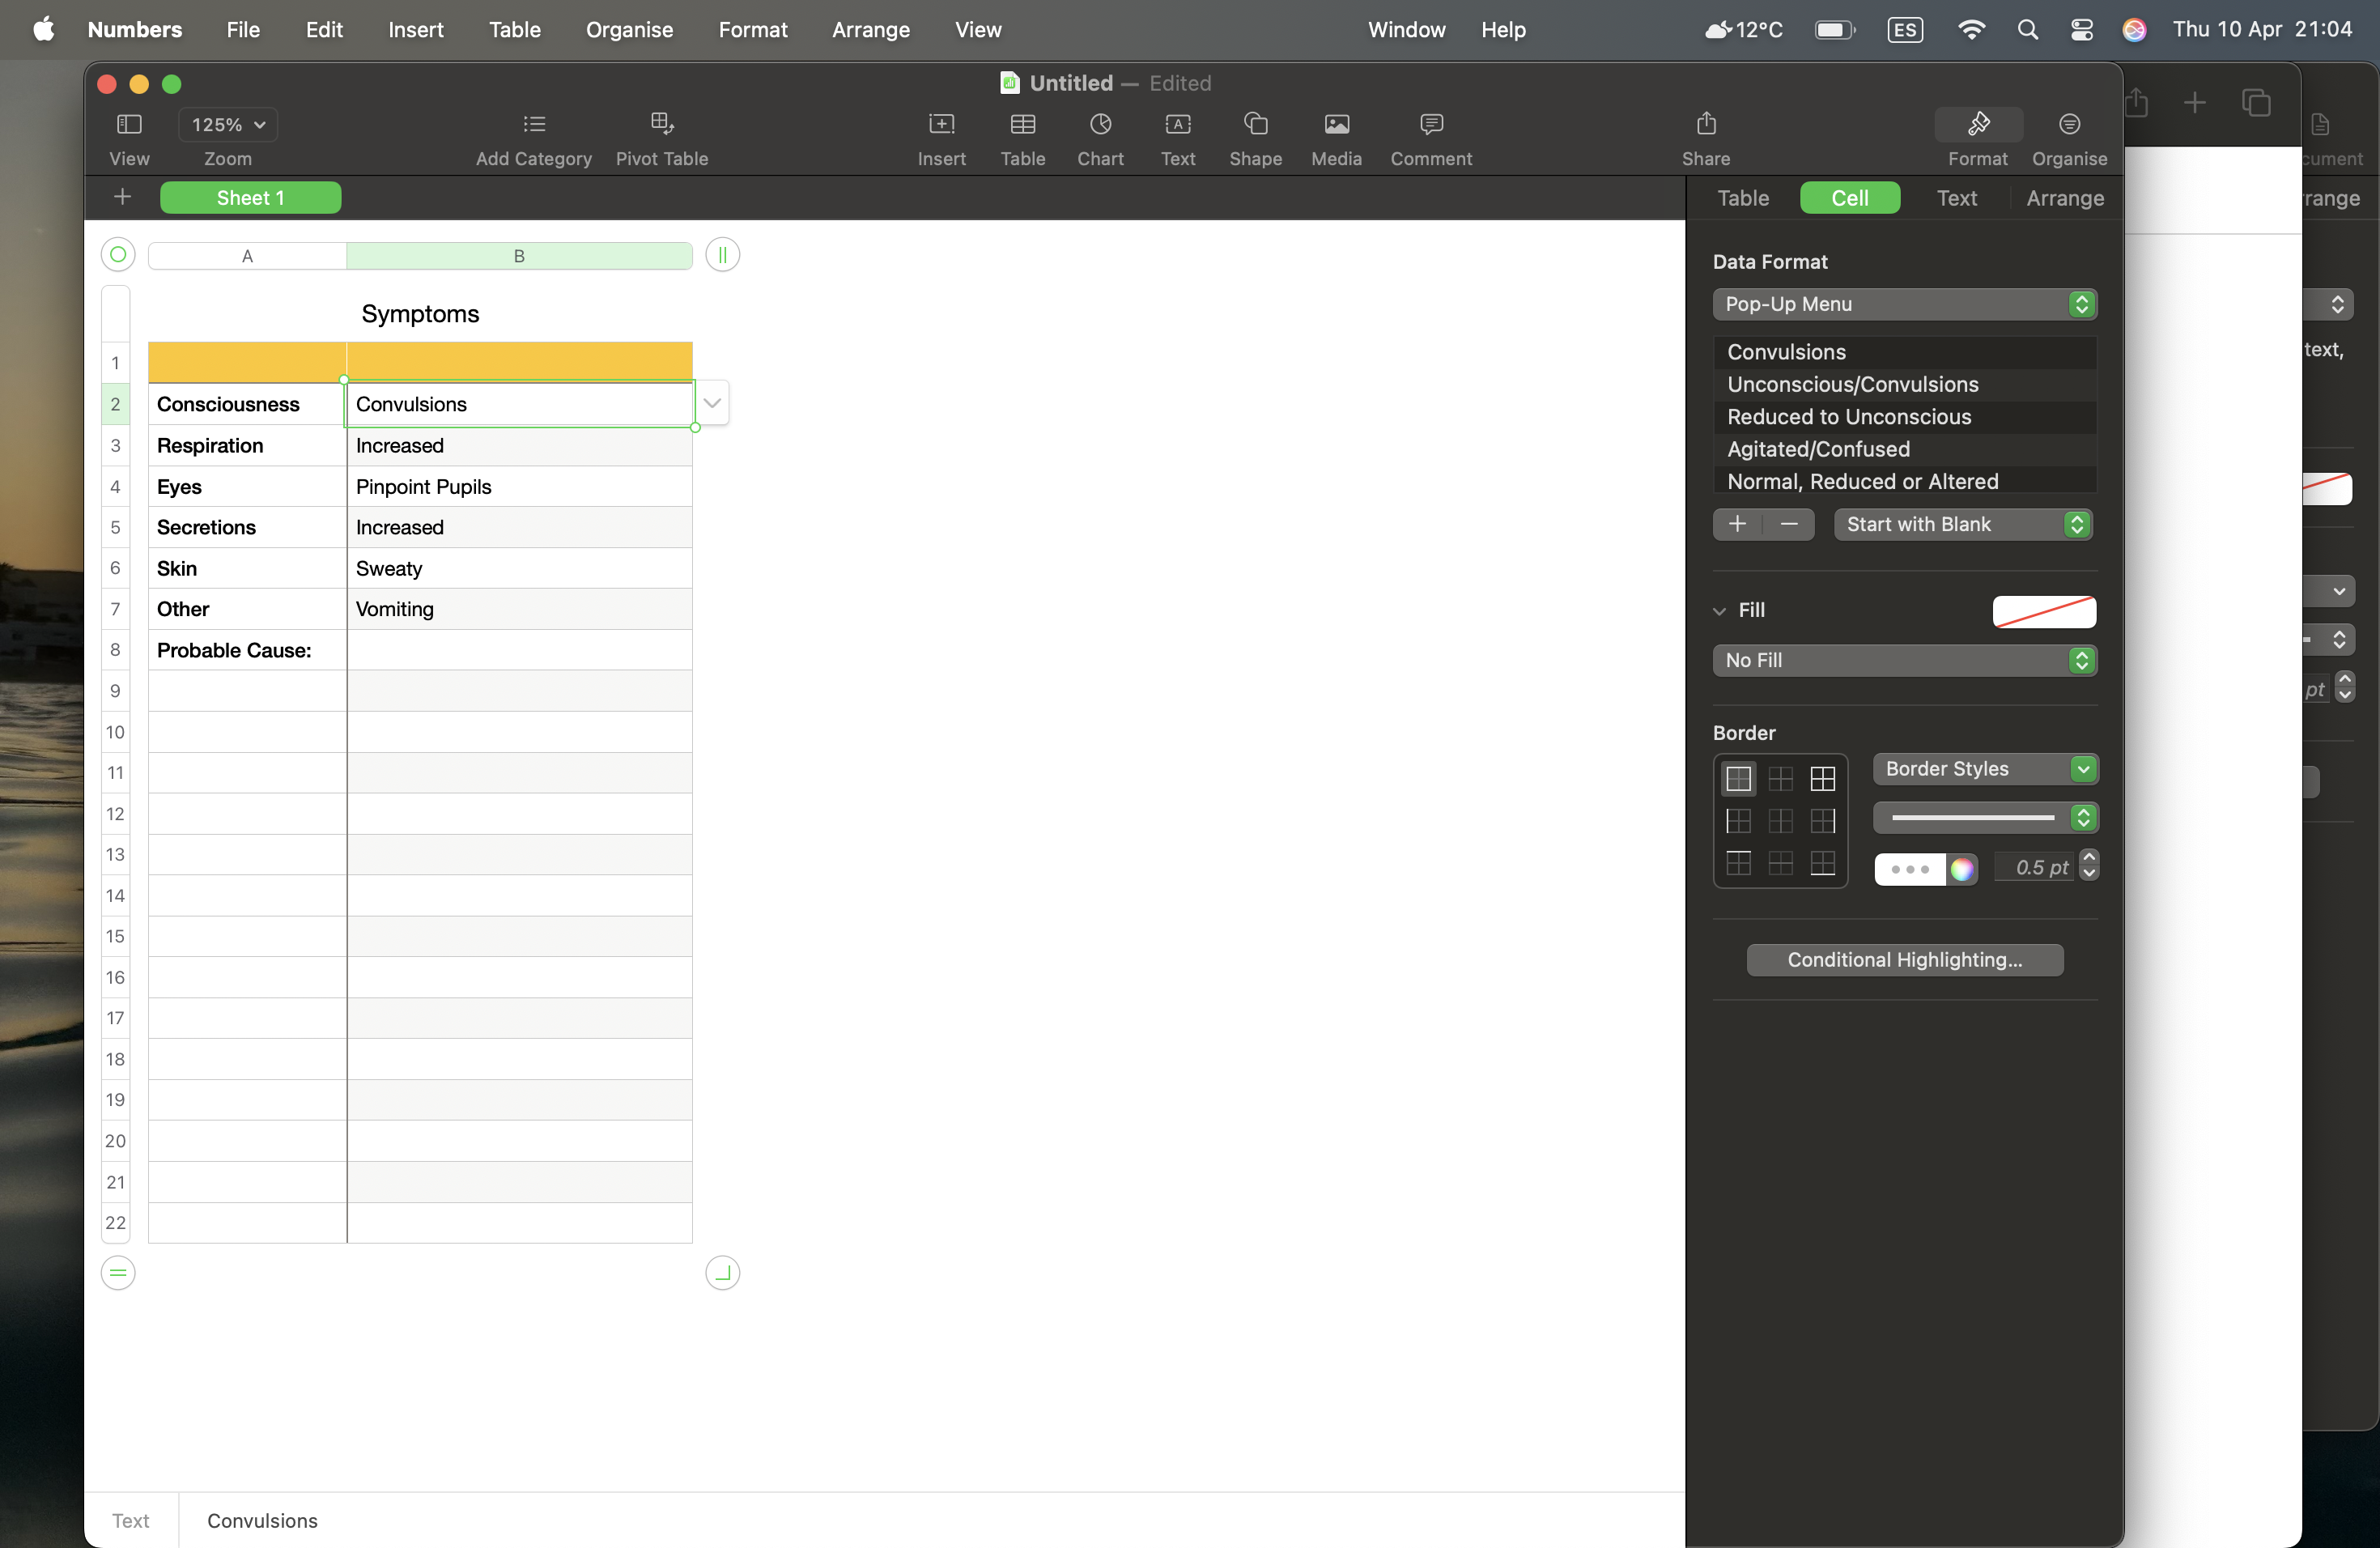
Task: Select the all-borders option in the Border grid
Action: click(1823, 779)
